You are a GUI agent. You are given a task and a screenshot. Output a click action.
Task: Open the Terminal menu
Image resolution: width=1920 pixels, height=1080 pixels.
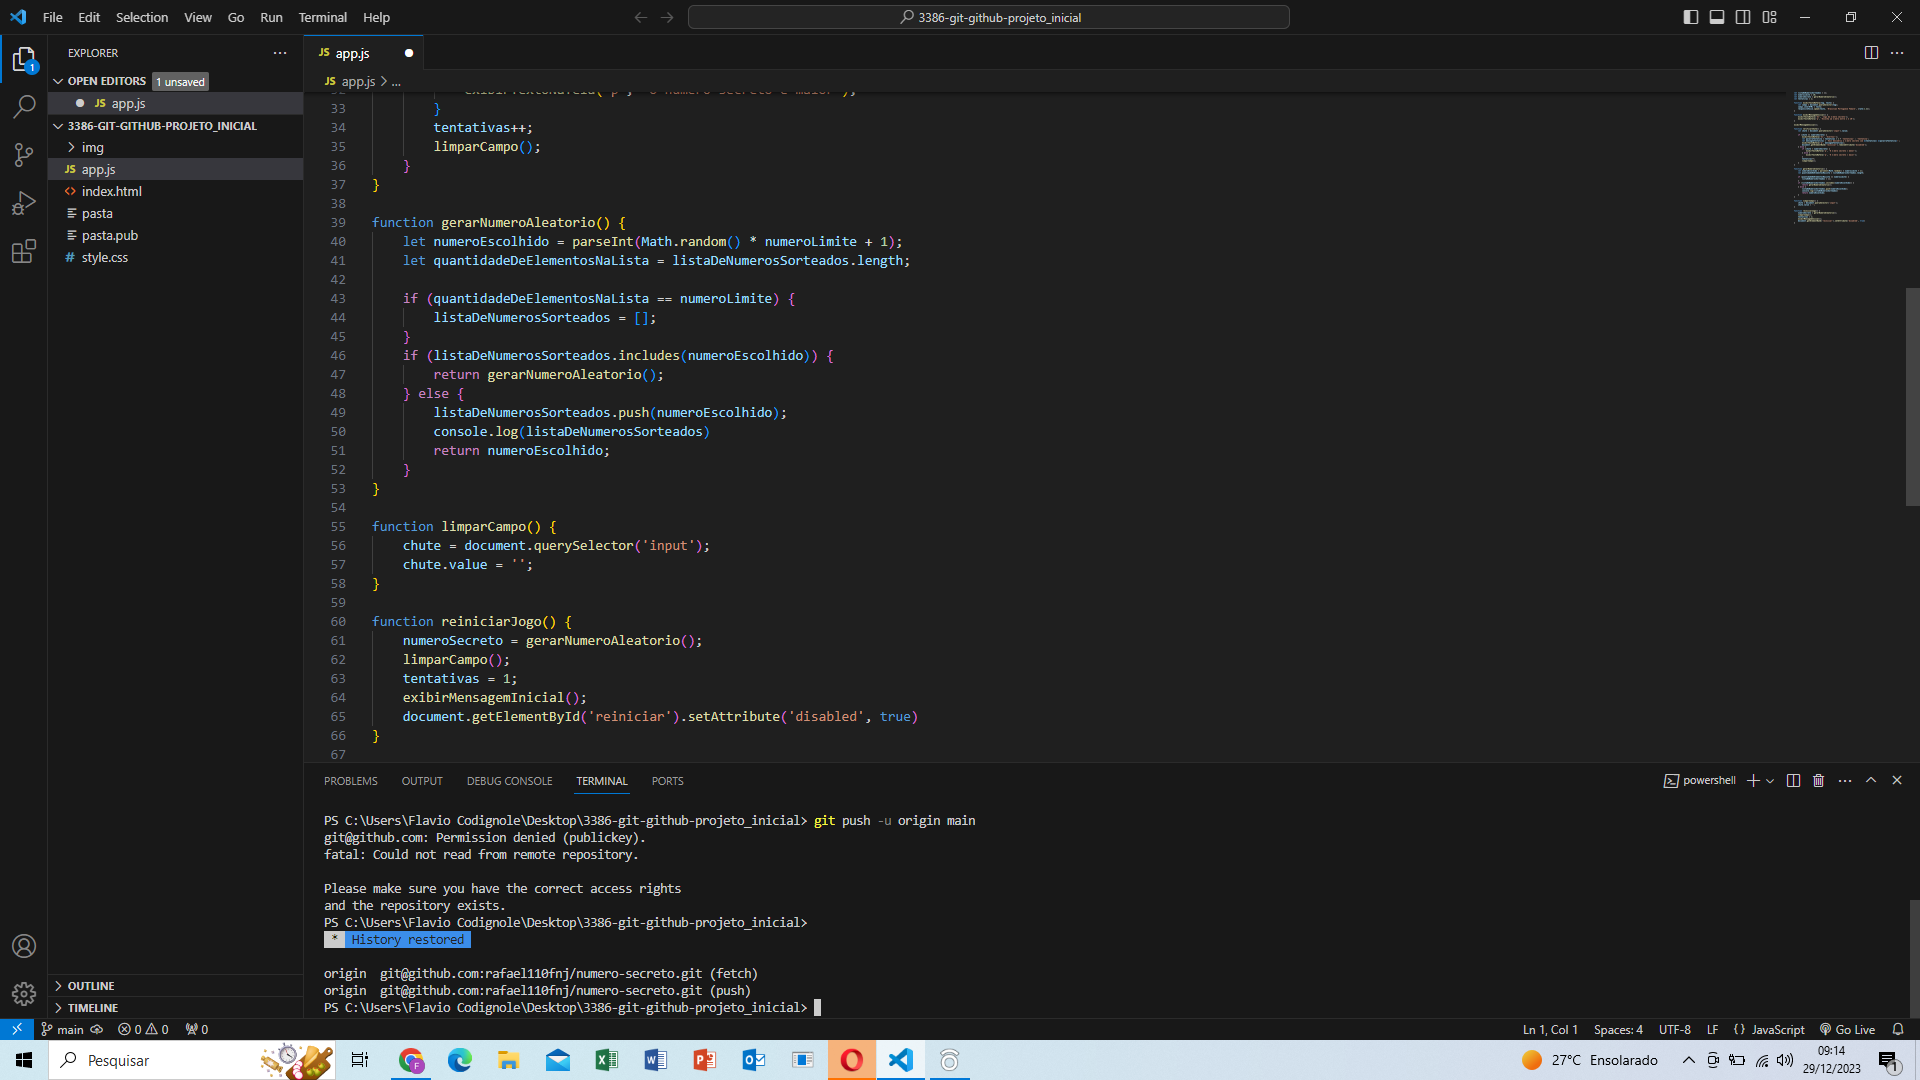(x=322, y=17)
